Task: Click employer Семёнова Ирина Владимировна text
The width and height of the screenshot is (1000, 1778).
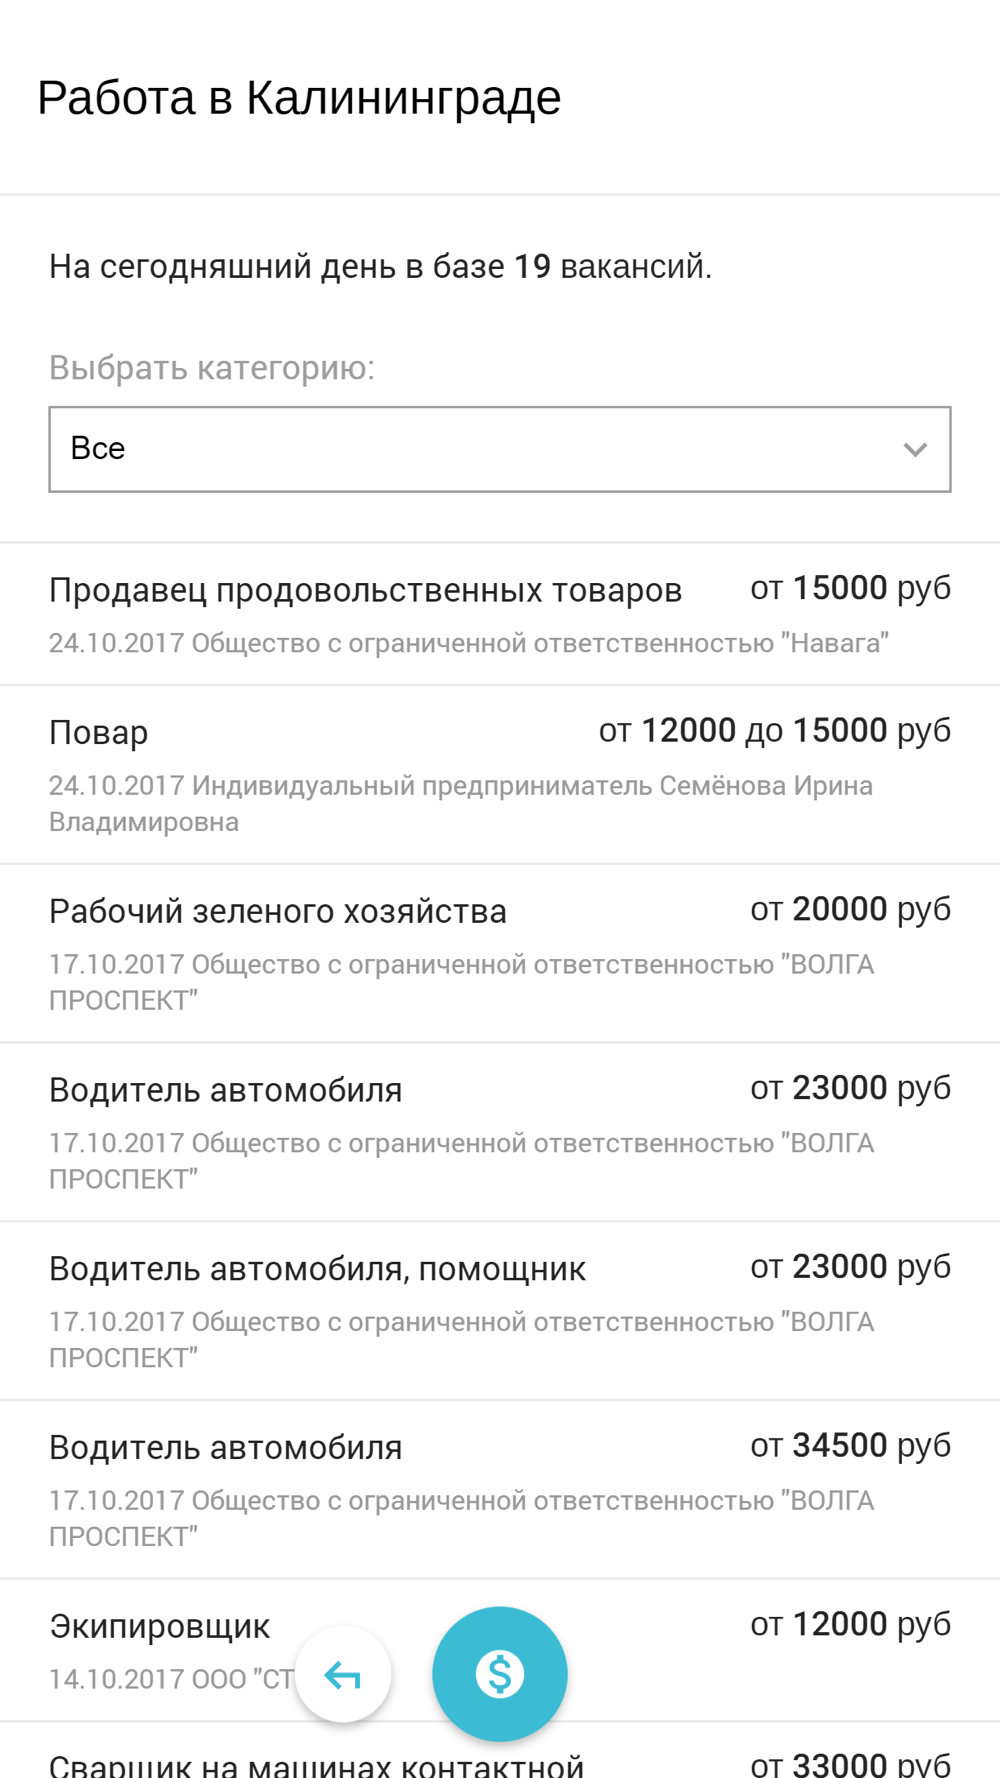Action: tap(461, 804)
